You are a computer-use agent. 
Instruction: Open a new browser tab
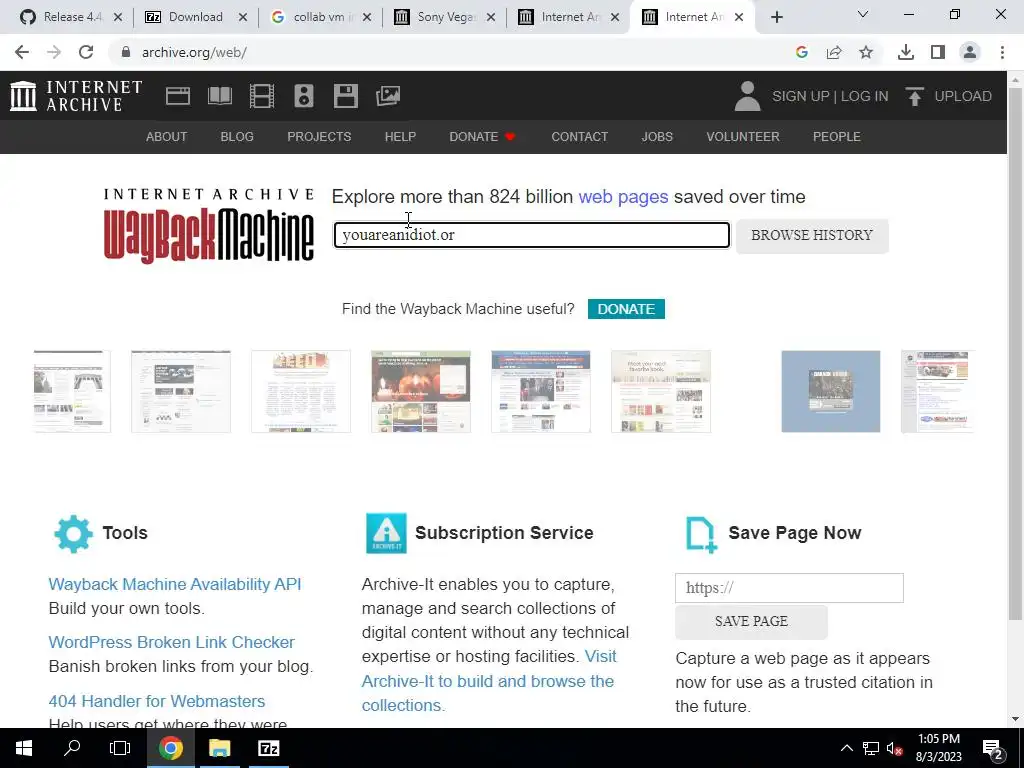776,17
